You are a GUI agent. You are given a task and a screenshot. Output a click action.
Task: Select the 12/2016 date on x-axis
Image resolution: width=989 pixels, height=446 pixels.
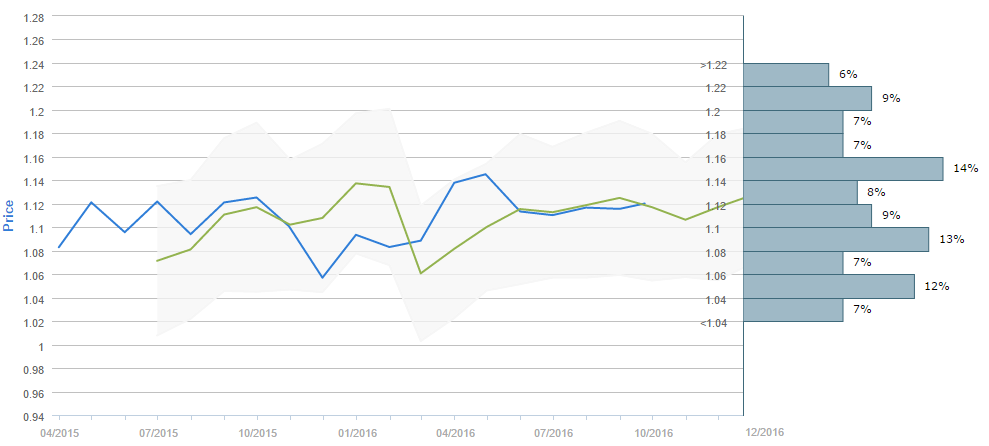point(765,431)
